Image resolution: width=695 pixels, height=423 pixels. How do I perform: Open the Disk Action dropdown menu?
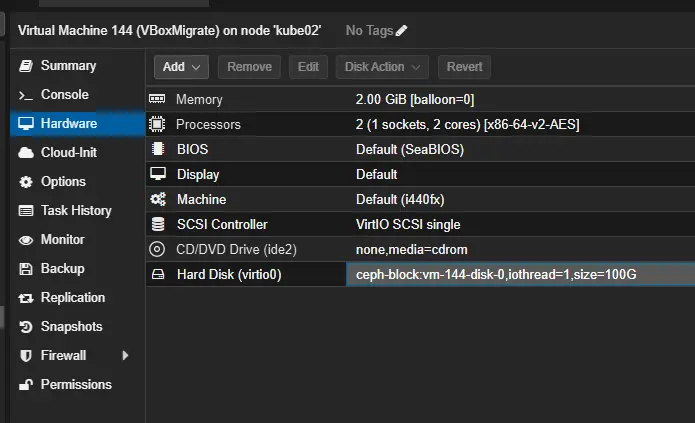(x=382, y=67)
